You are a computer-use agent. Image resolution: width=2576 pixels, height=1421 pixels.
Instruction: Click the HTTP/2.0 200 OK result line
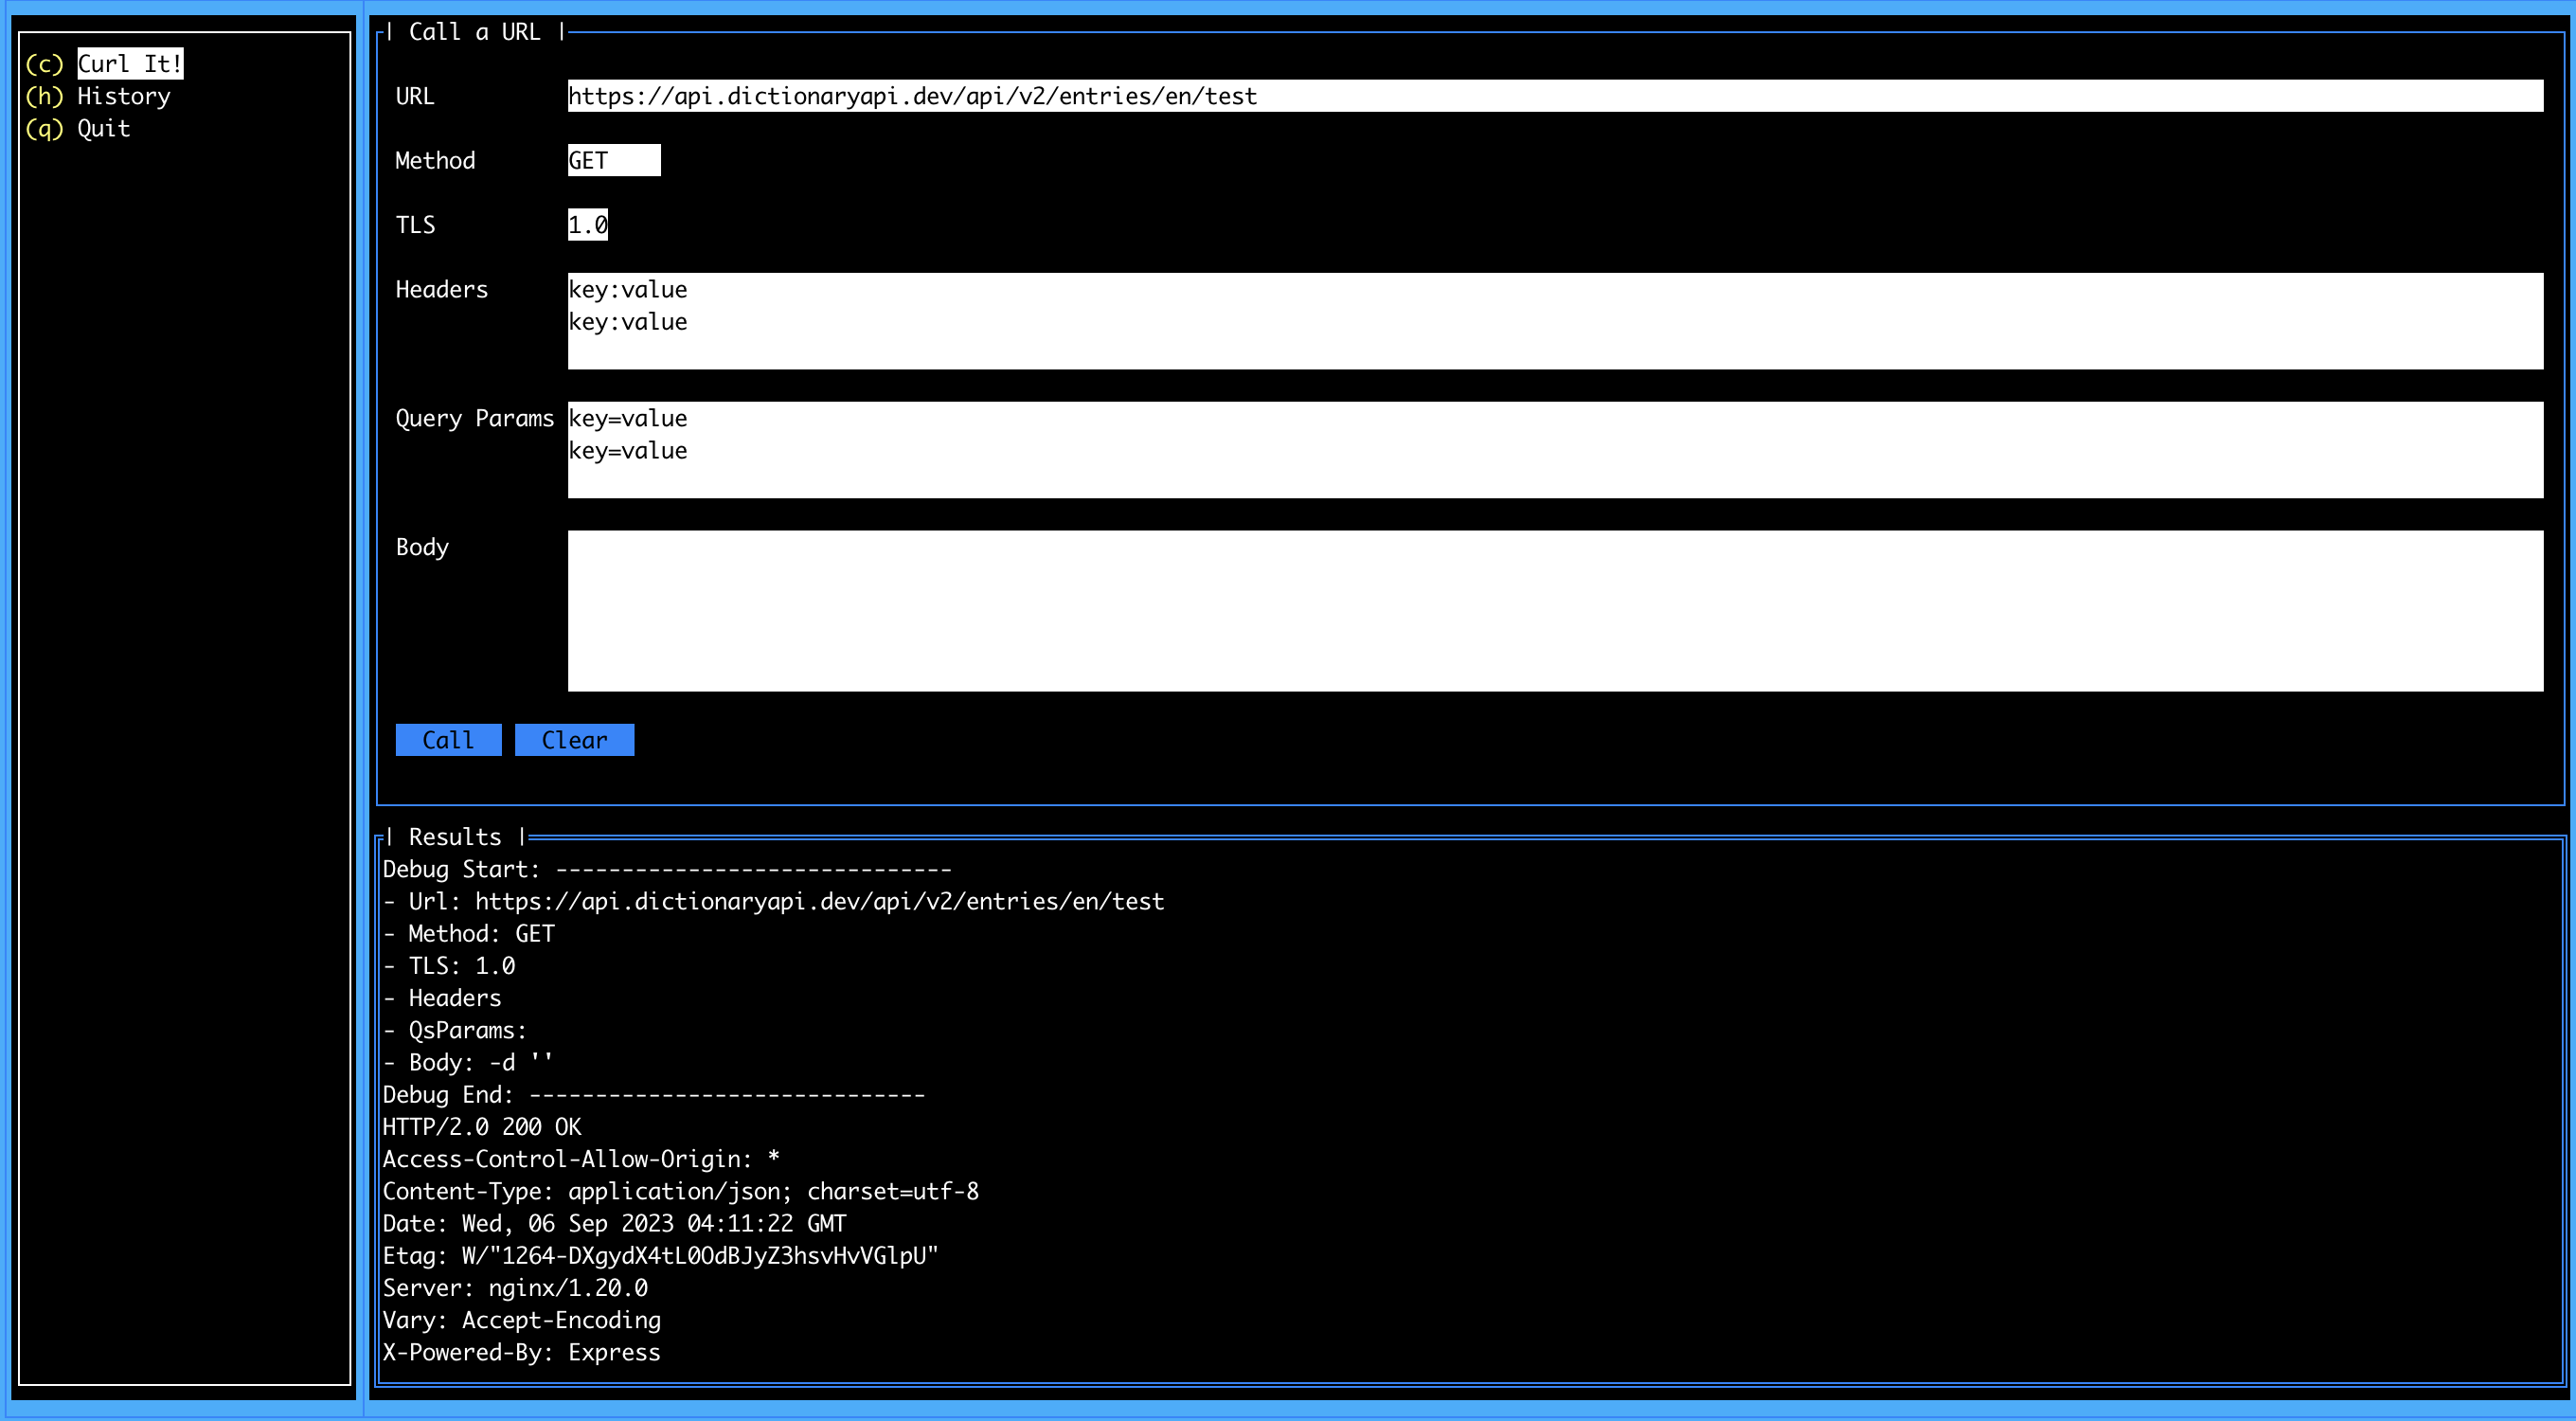[481, 1127]
